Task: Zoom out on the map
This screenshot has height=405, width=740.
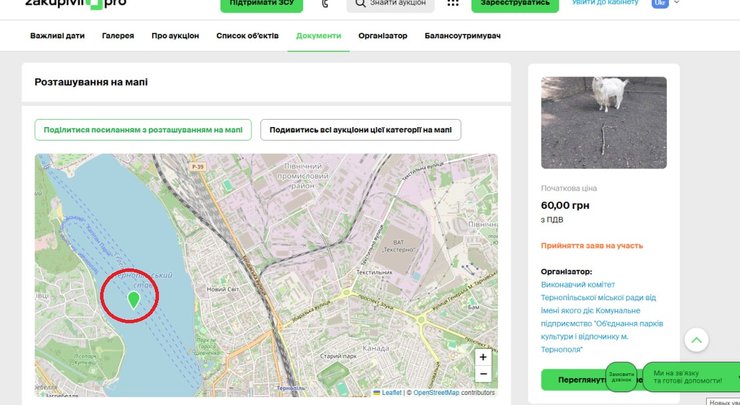Action: point(483,374)
